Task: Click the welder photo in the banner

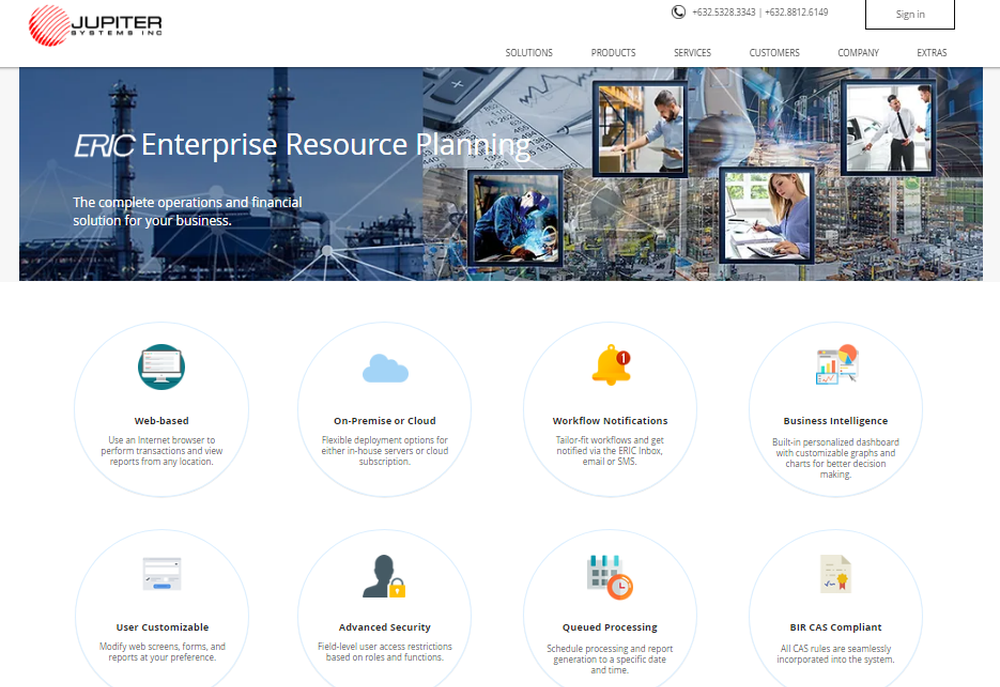Action: pos(515,218)
